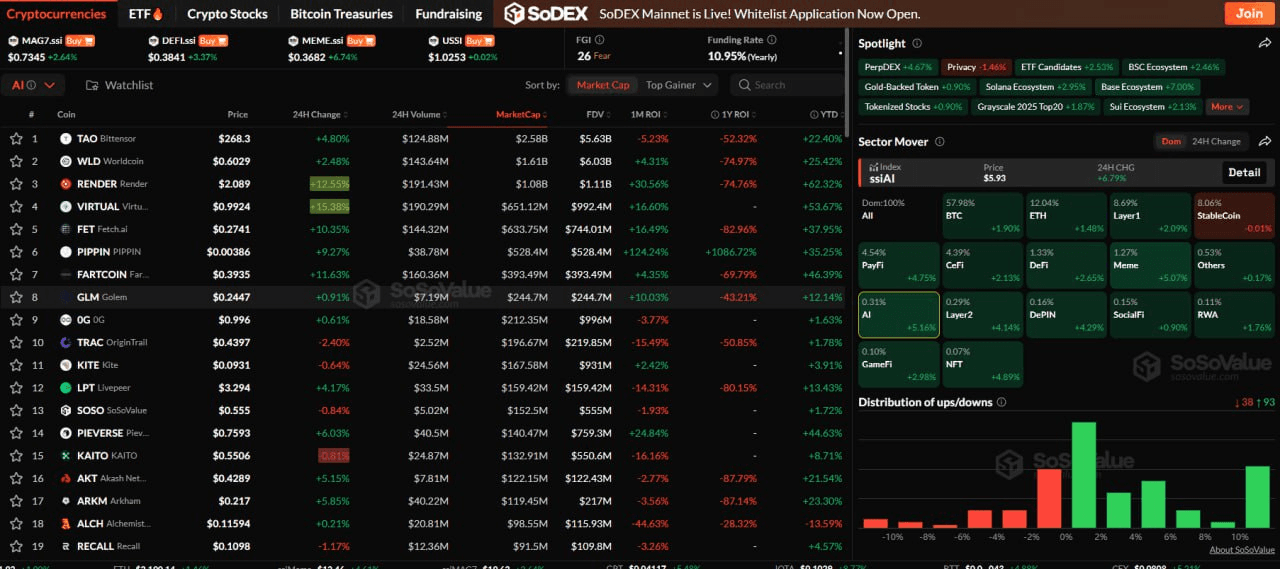Click the Sector Mover share arrow icon
This screenshot has width=1280, height=569.
point(1264,142)
